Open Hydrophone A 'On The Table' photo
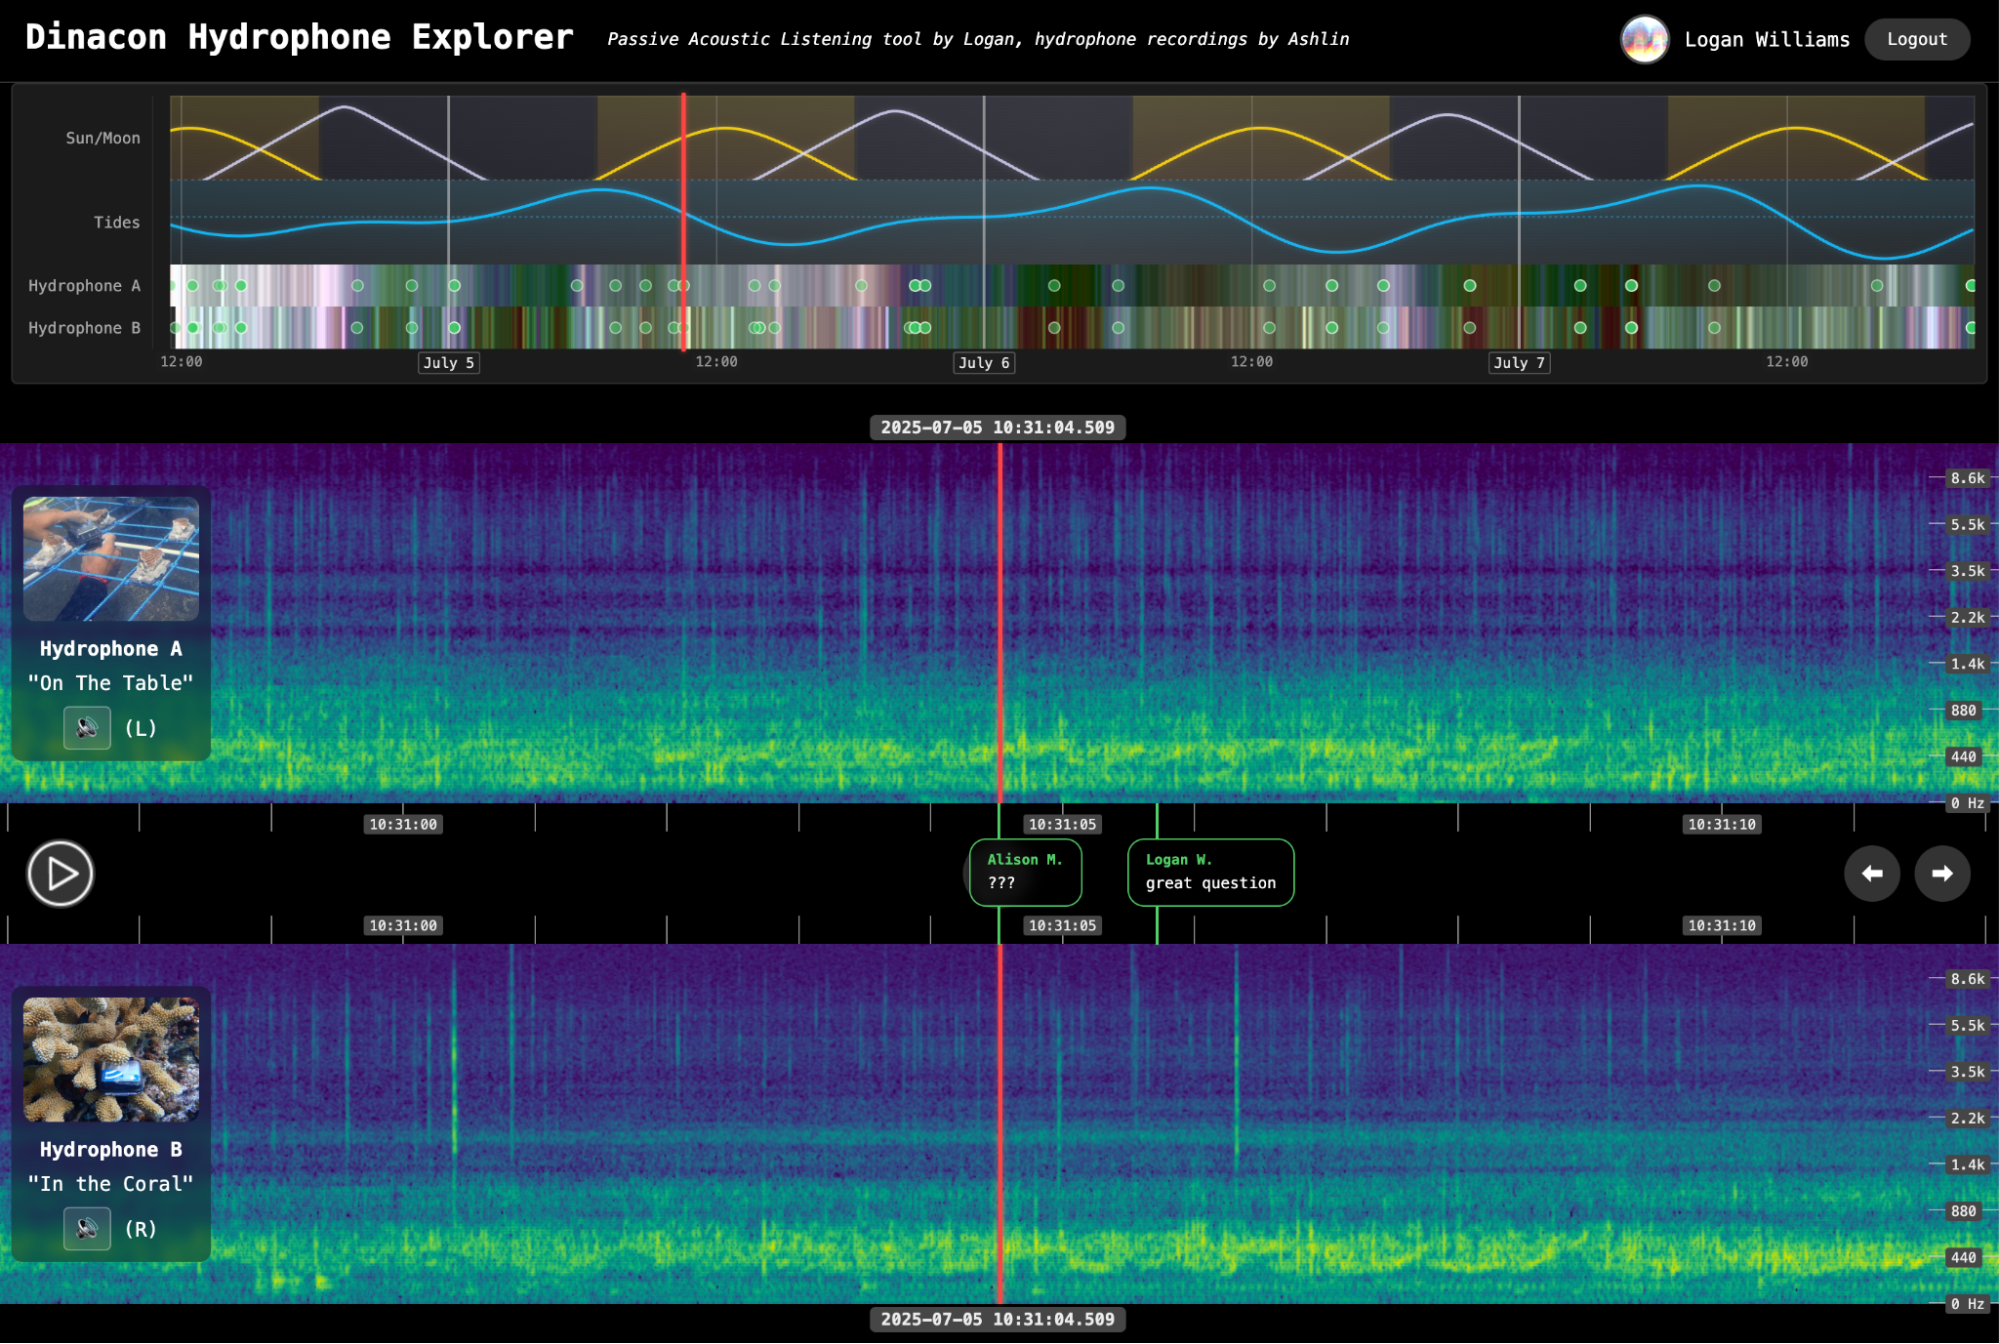Viewport: 1999px width, 1344px height. tap(111, 559)
